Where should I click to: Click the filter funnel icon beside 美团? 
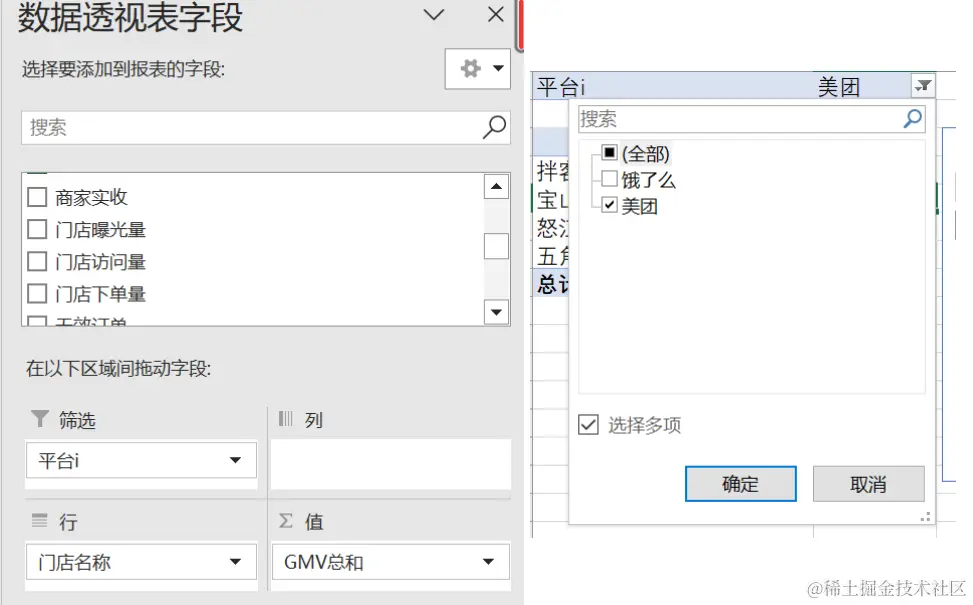tap(921, 86)
